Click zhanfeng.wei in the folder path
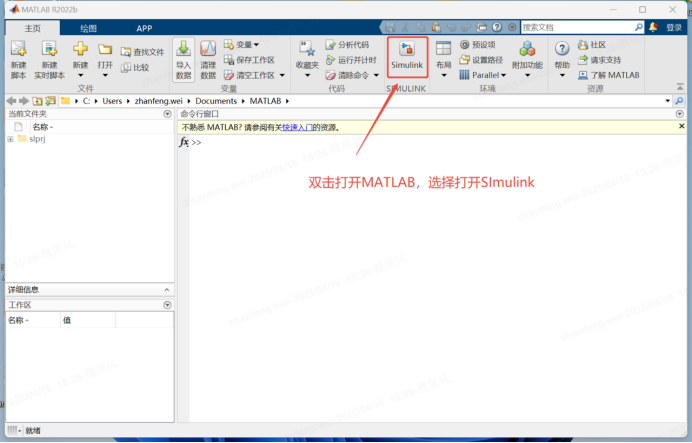The width and height of the screenshot is (692, 443). [158, 101]
